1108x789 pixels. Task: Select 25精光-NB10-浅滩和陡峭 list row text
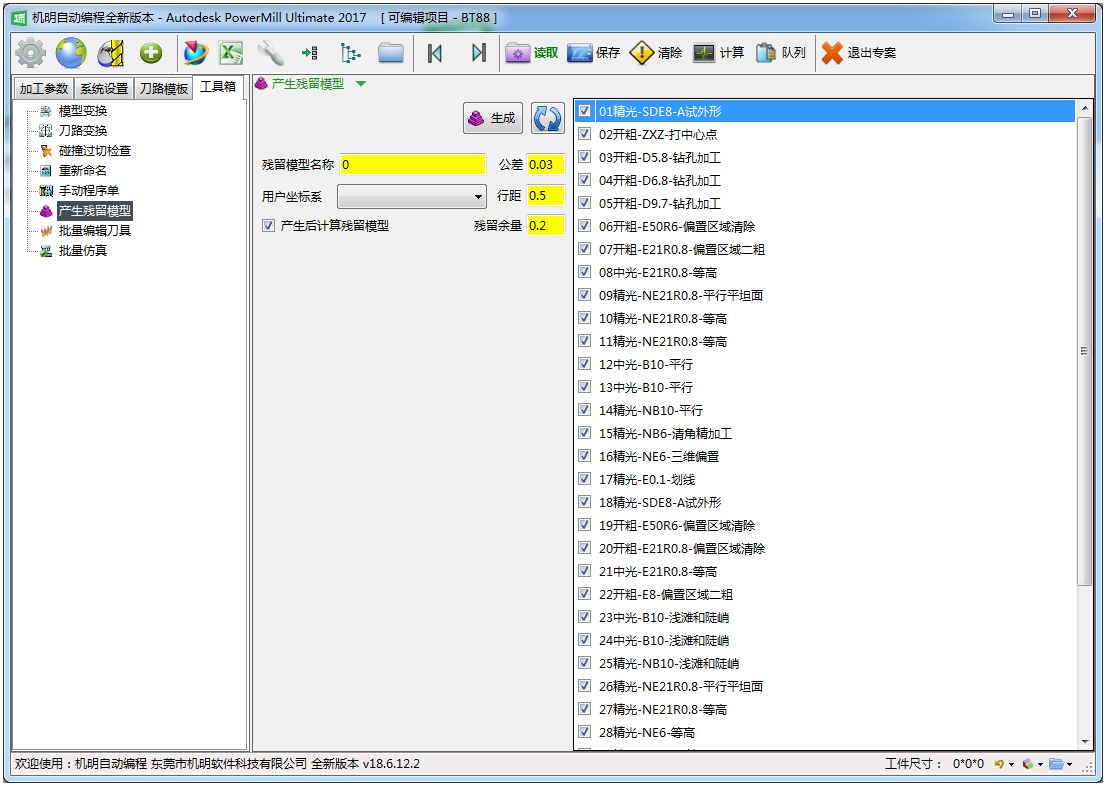coord(668,664)
